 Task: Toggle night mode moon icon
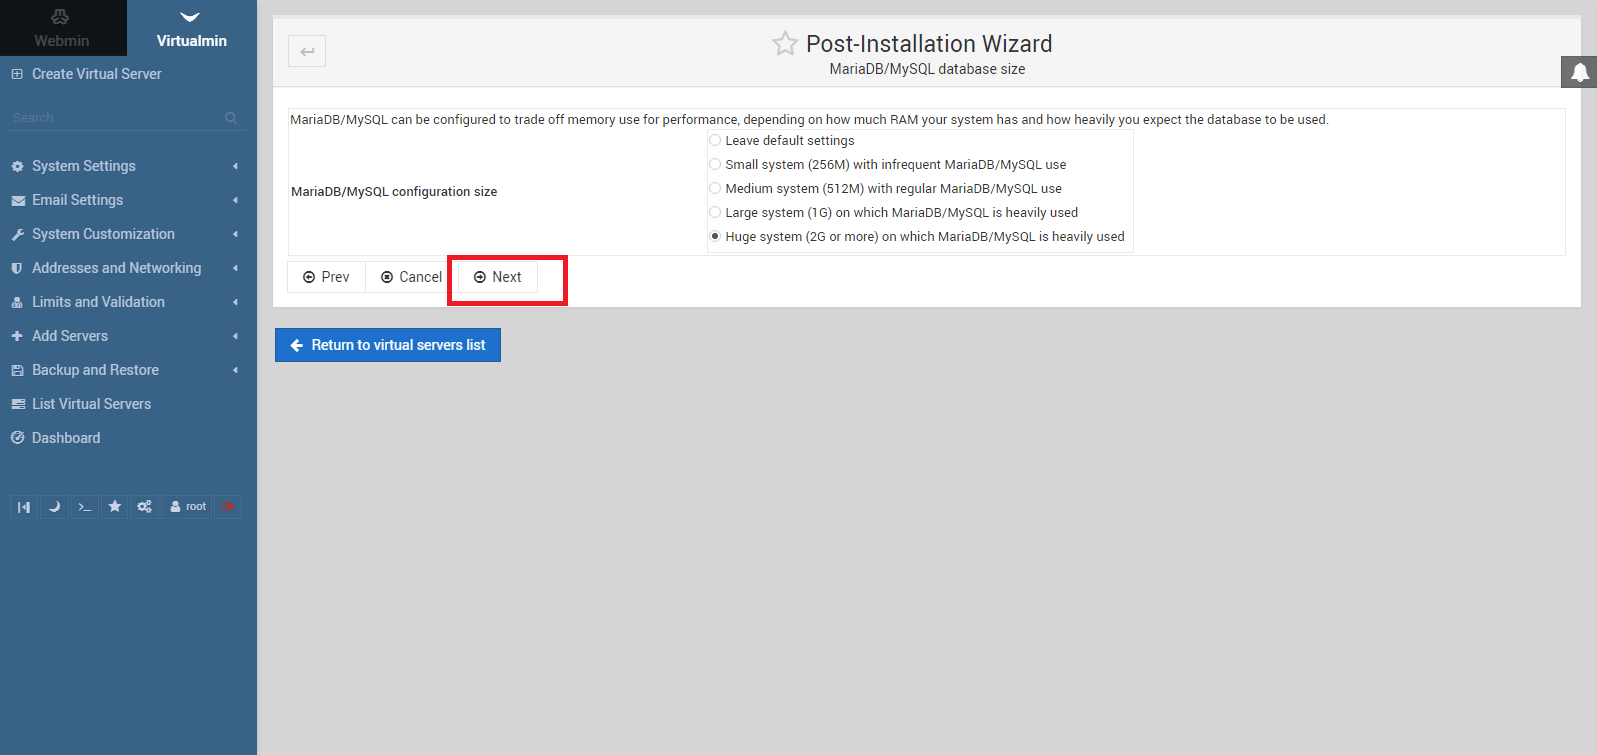pyautogui.click(x=54, y=507)
